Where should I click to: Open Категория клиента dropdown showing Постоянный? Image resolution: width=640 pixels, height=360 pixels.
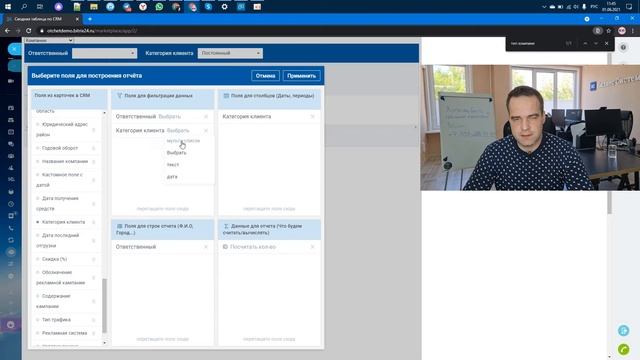230,53
